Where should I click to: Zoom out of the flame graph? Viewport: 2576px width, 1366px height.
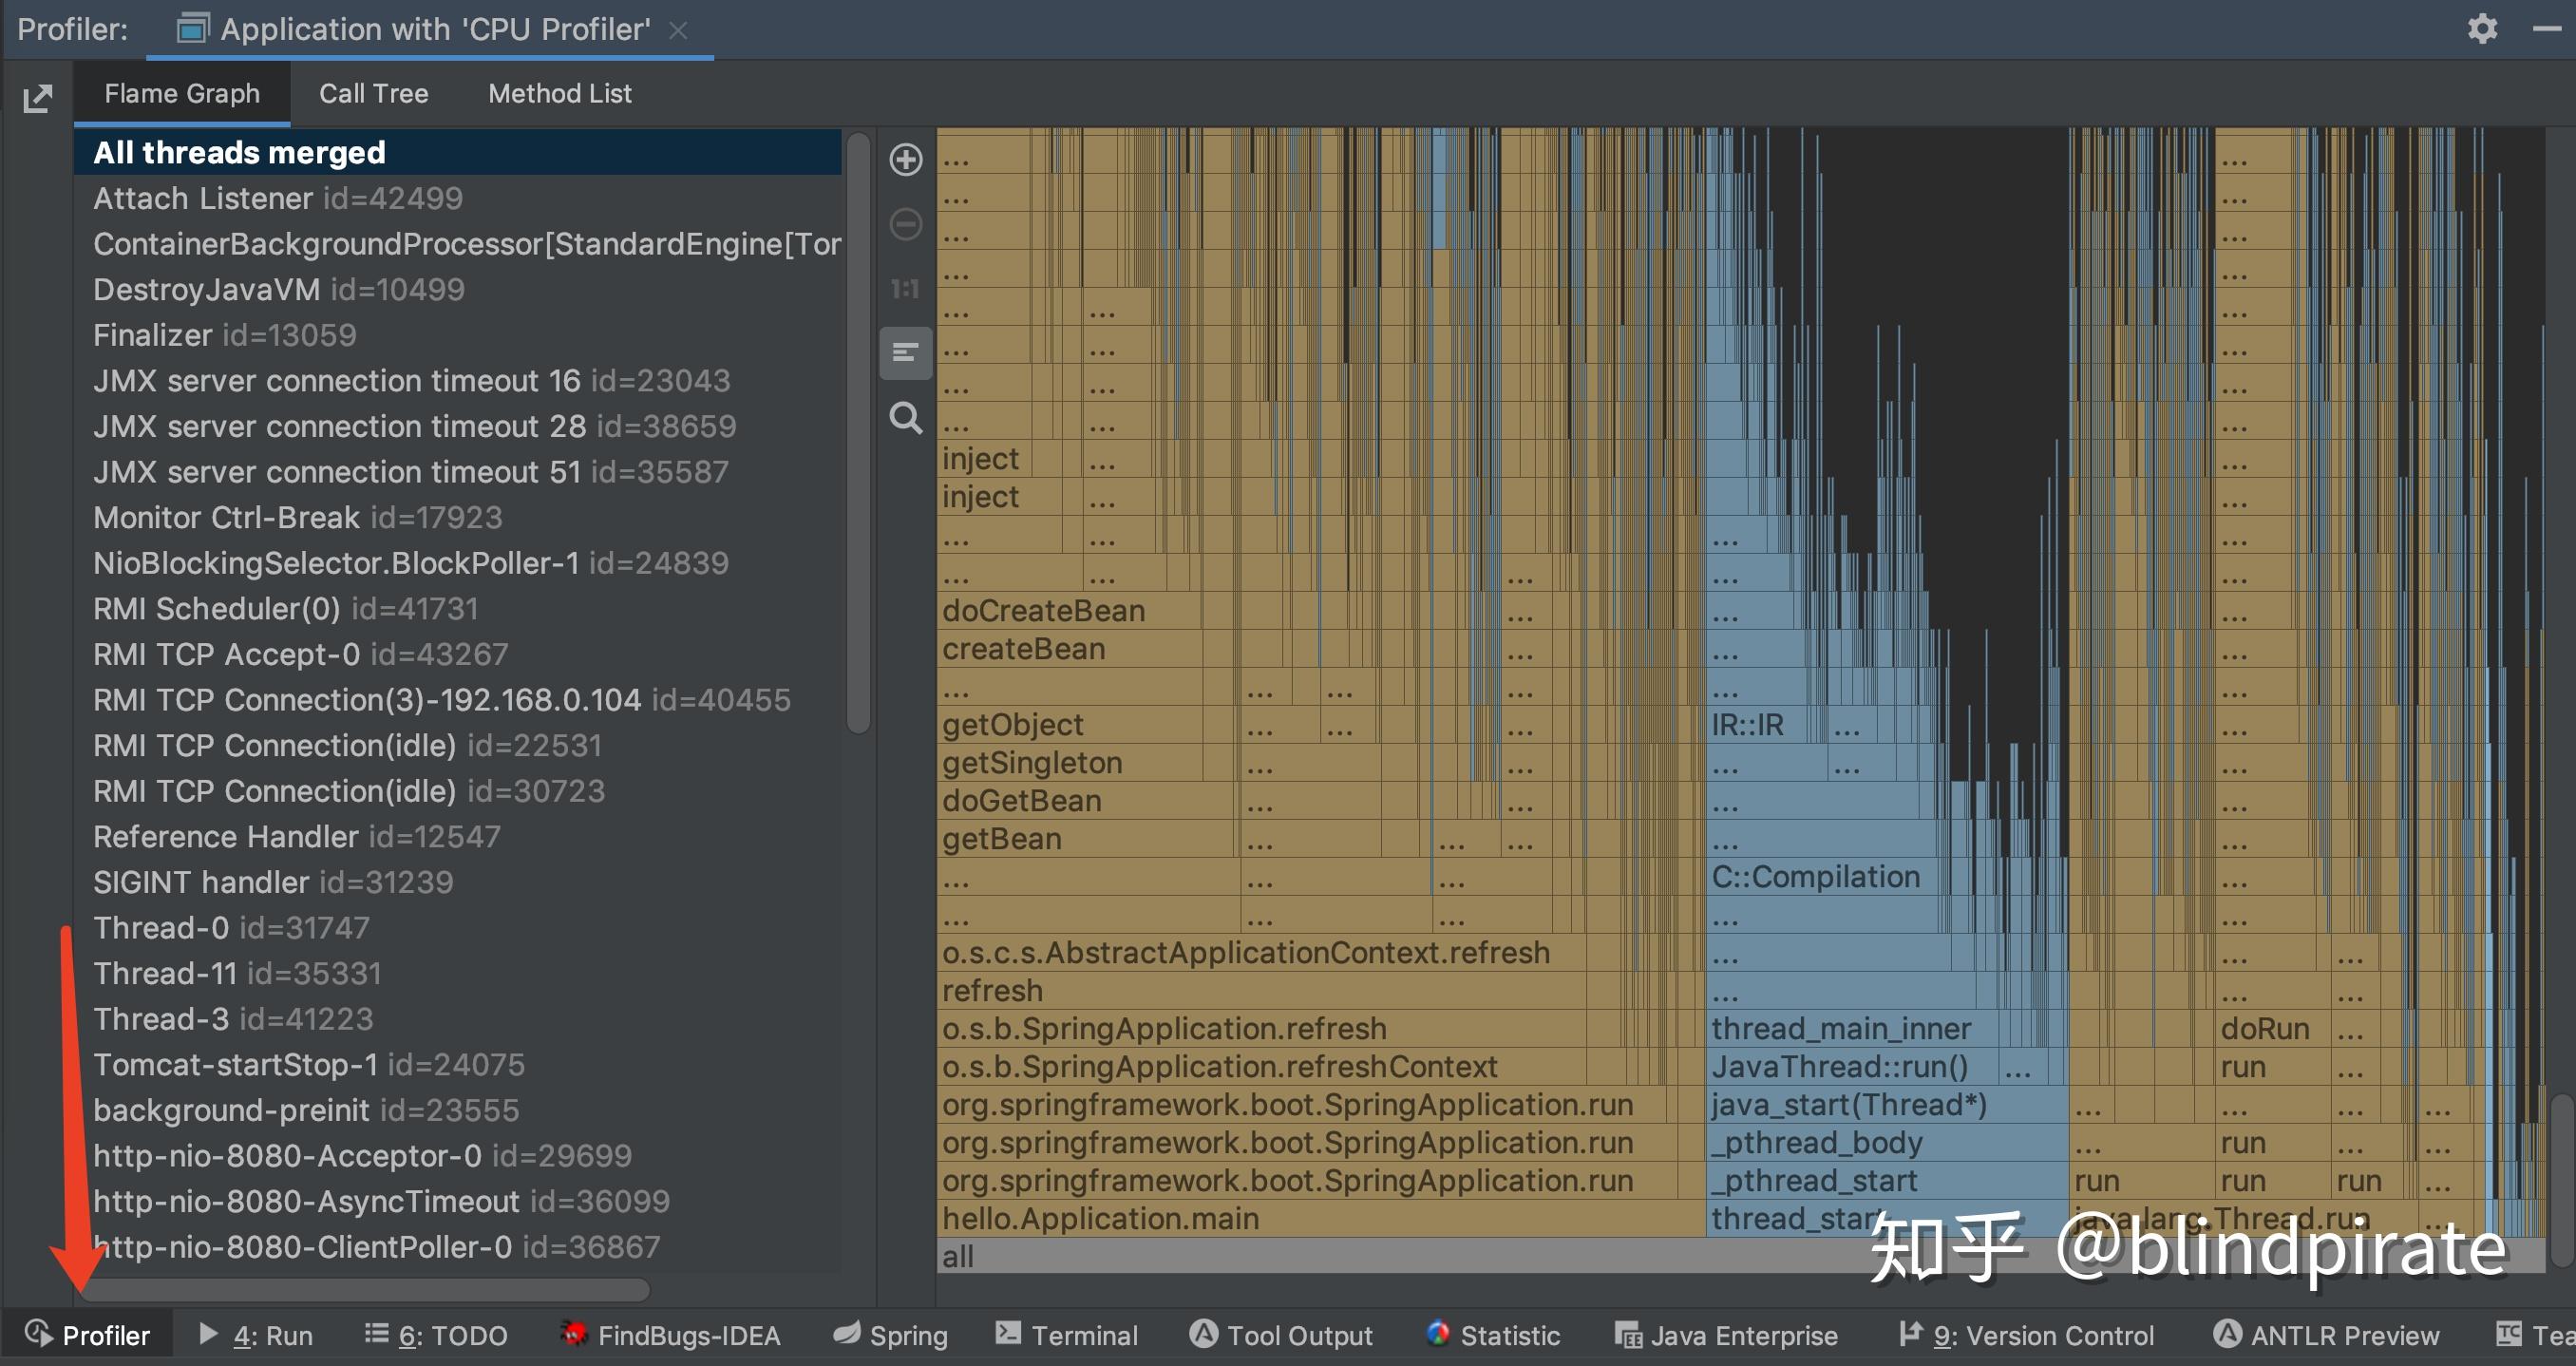pyautogui.click(x=905, y=224)
